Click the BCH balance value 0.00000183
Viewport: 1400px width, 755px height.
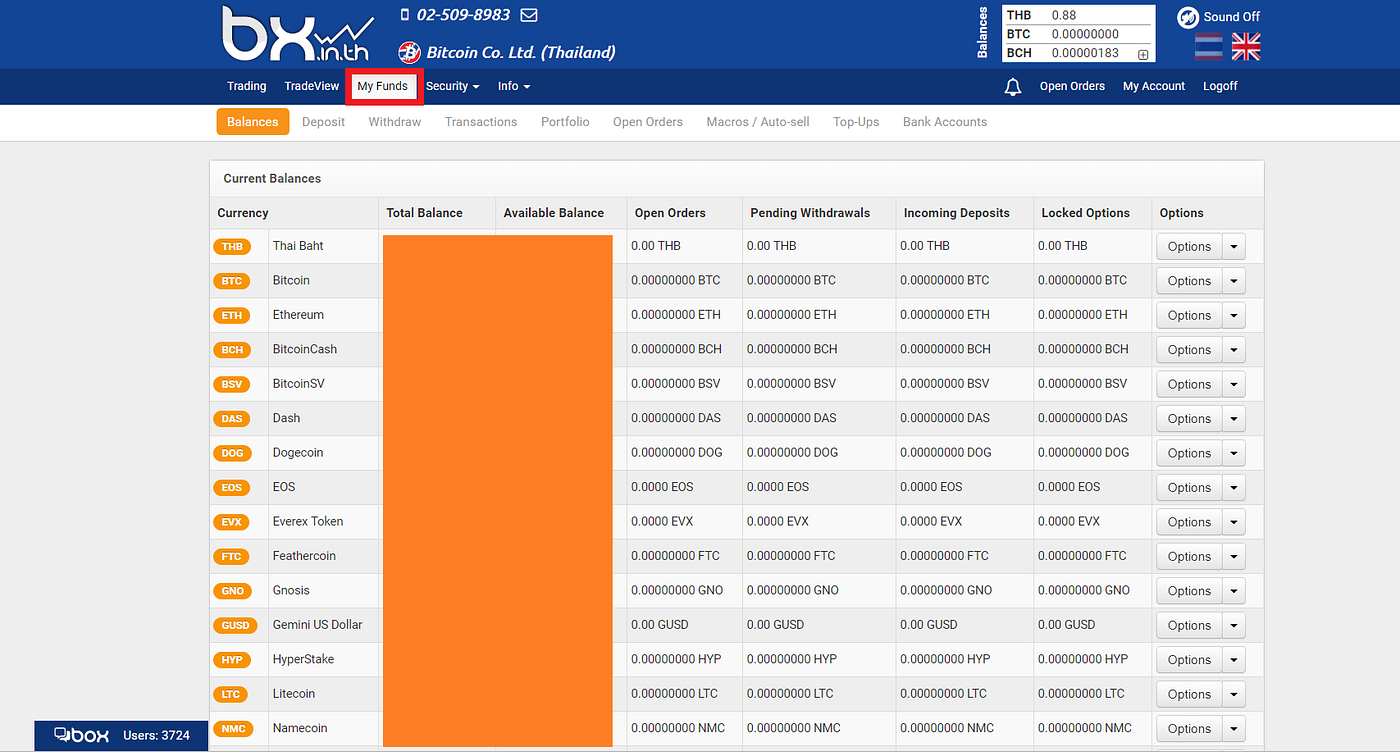click(x=1085, y=53)
